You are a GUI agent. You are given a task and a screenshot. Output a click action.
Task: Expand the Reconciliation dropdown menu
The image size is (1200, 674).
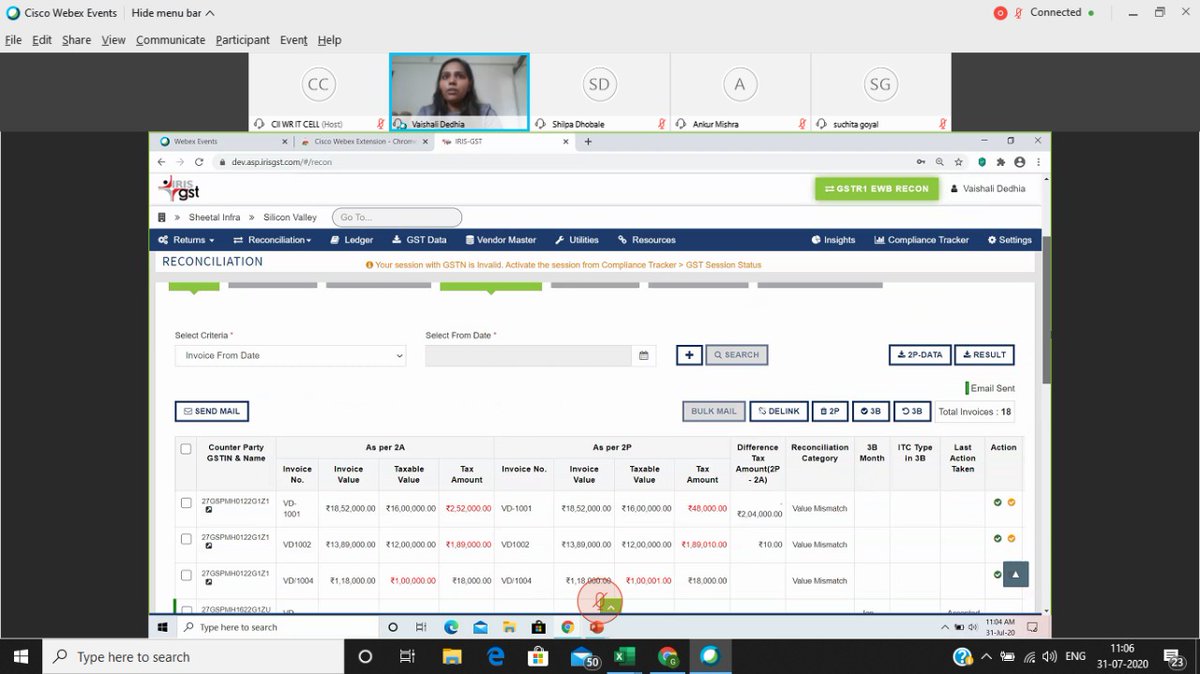coord(272,240)
